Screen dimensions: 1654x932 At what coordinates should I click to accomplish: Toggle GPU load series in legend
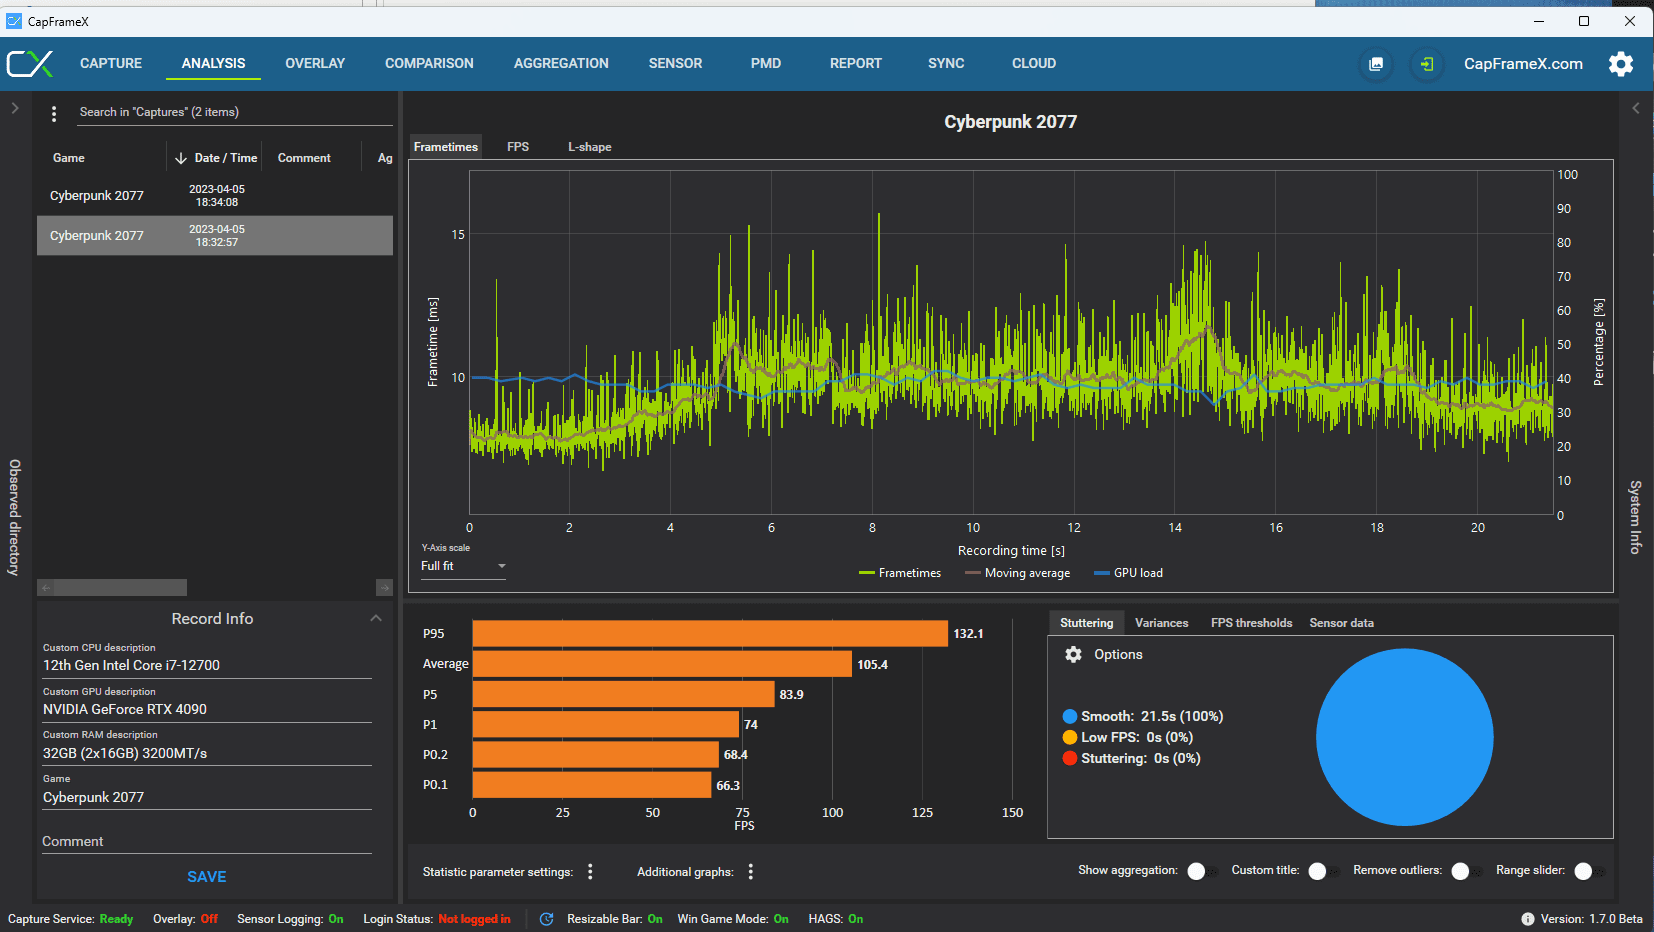pos(1128,573)
